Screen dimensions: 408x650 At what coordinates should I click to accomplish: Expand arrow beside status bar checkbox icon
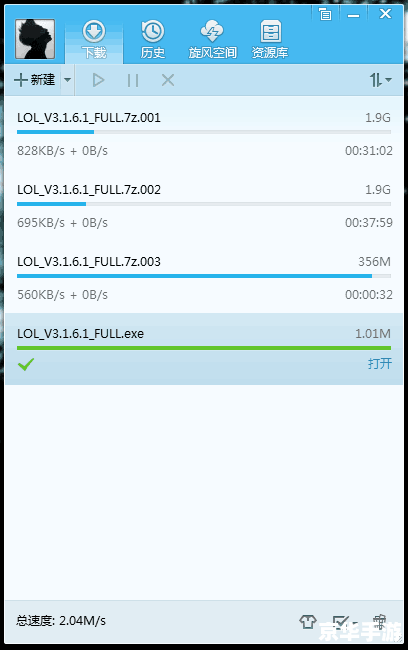click(x=355, y=622)
